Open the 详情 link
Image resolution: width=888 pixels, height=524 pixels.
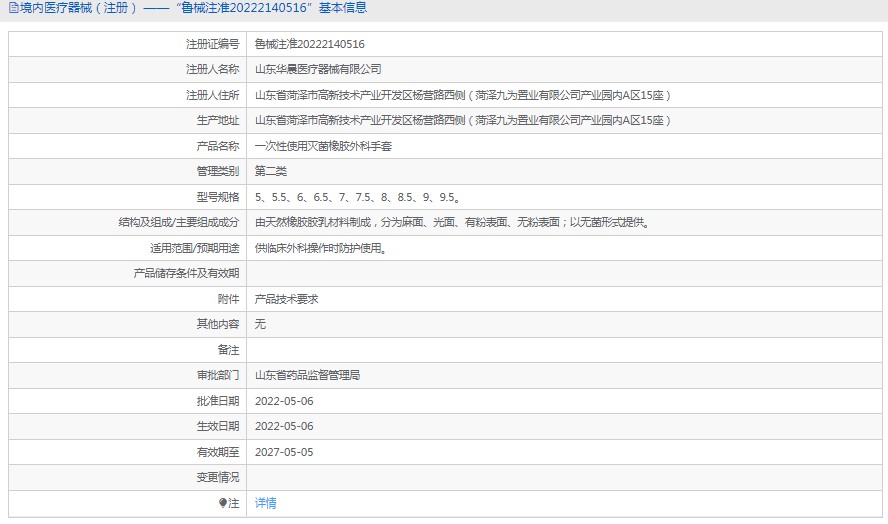[x=266, y=502]
